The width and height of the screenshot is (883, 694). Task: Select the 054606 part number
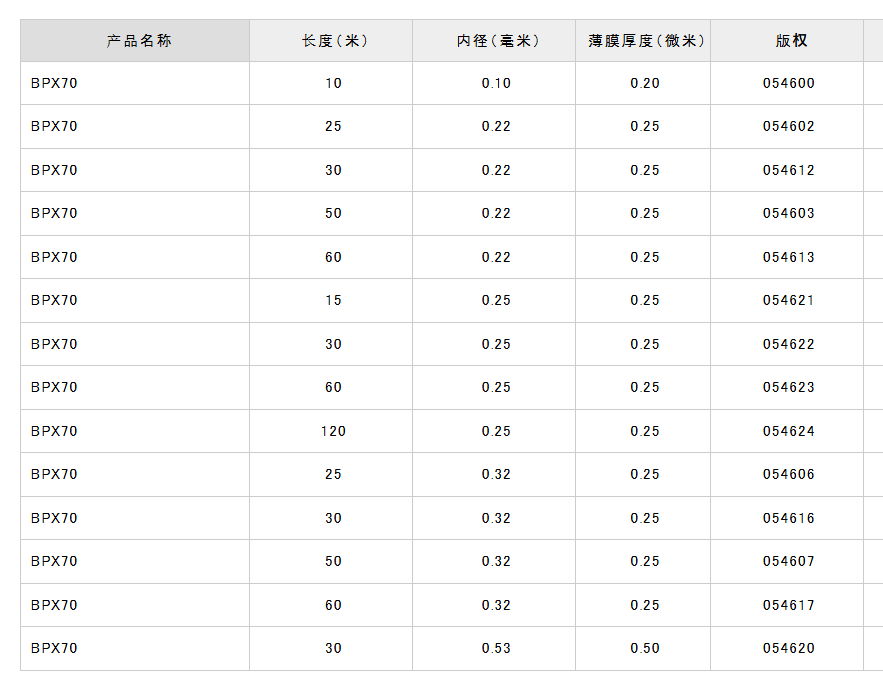(x=789, y=474)
